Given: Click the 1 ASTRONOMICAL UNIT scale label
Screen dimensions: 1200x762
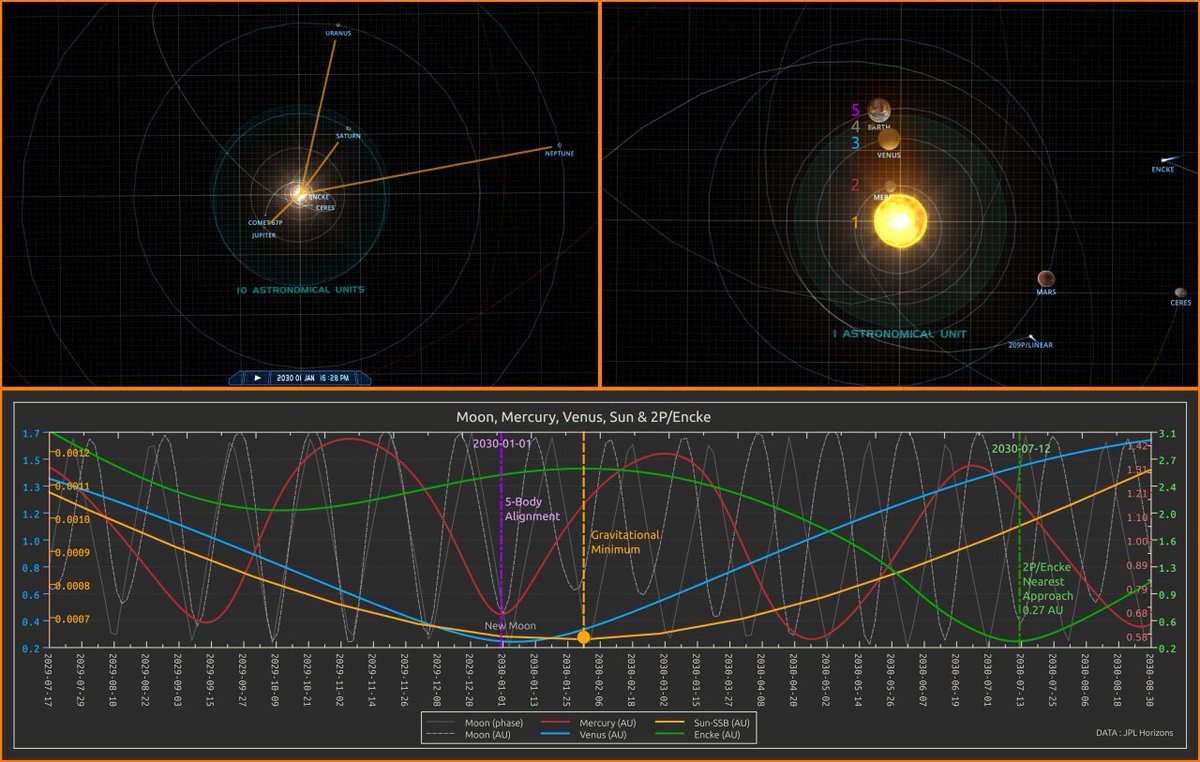Looking at the screenshot, I should 899,334.
